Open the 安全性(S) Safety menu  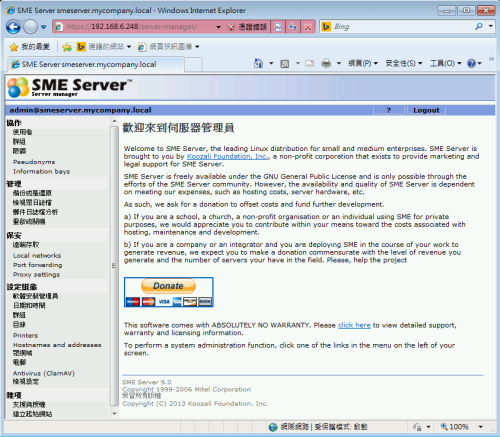coord(404,63)
